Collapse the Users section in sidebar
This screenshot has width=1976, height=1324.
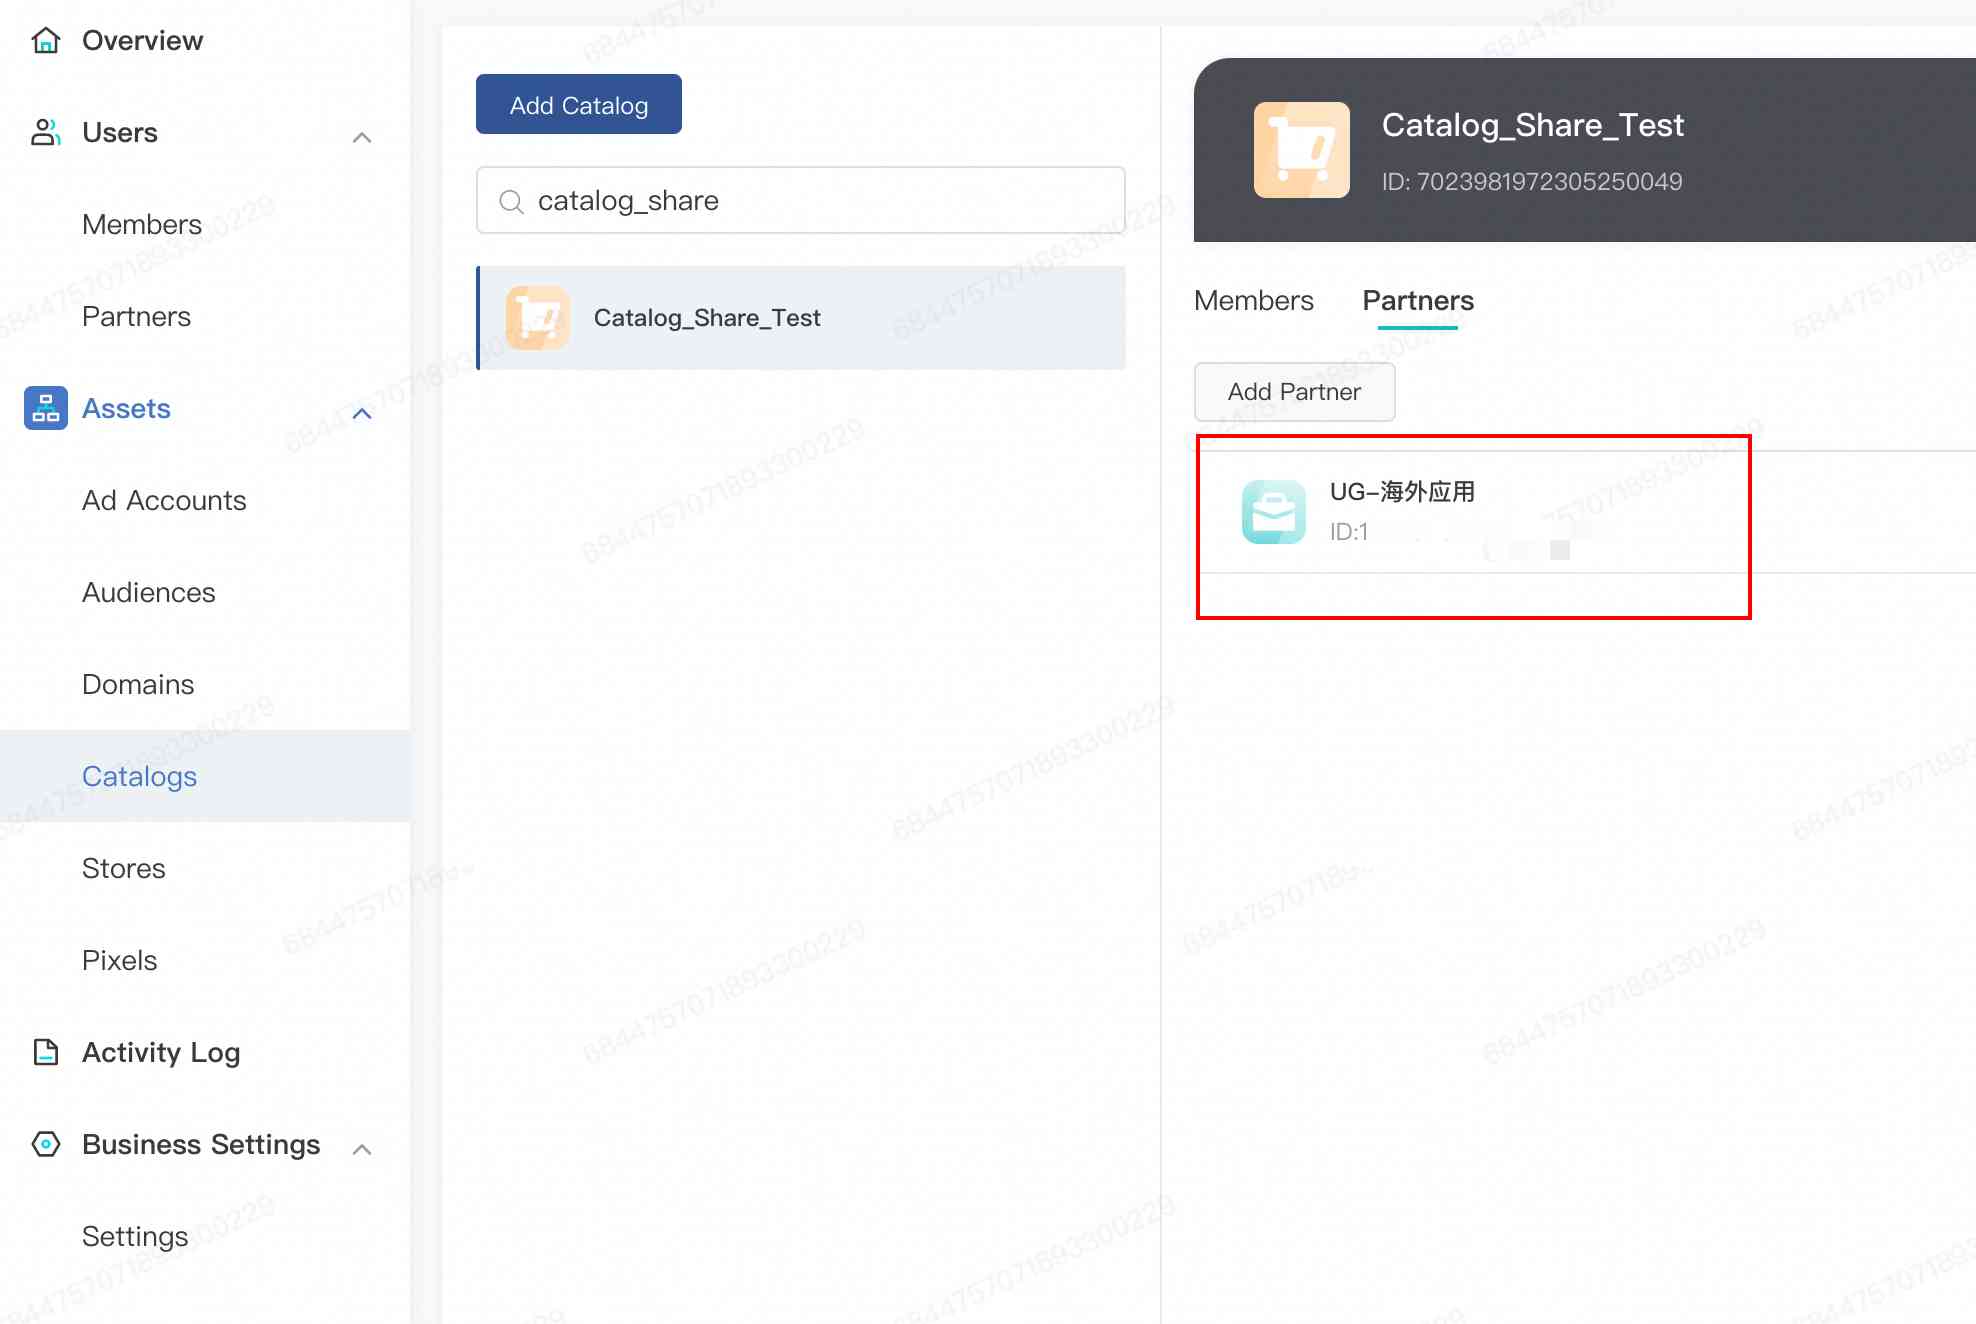point(361,137)
